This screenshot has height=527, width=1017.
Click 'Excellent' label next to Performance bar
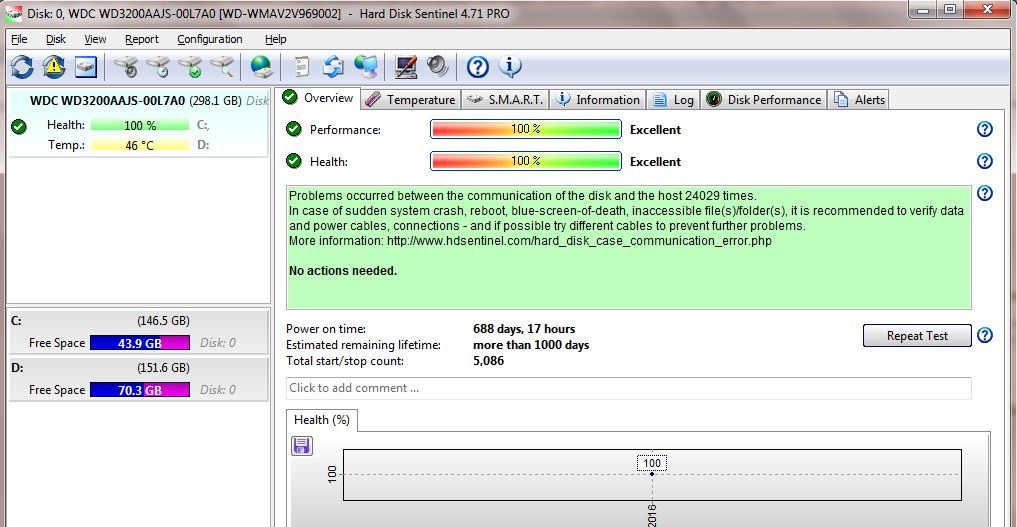655,129
